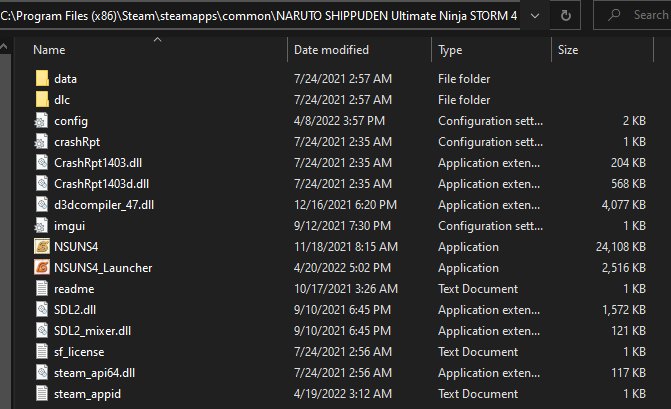Click the NSUNS4 application icon

(42, 246)
